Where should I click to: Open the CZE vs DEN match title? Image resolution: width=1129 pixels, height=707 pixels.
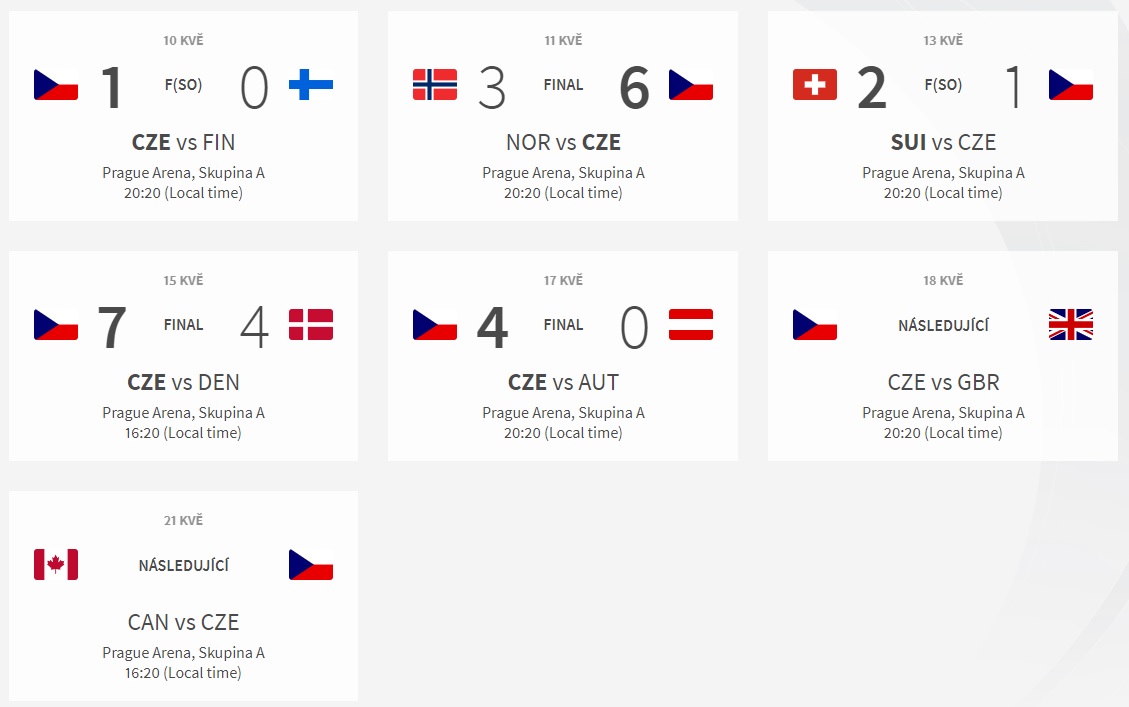pos(184,382)
